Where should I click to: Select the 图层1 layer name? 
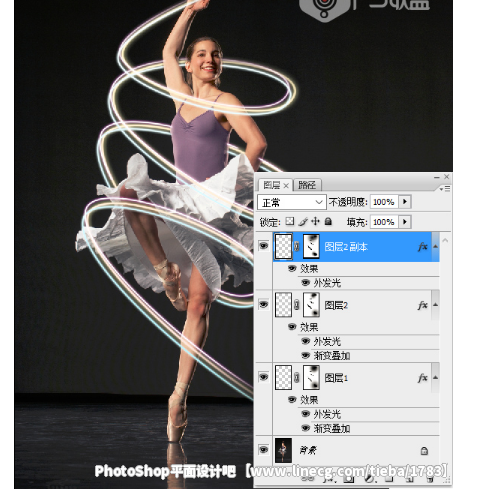tap(336, 378)
